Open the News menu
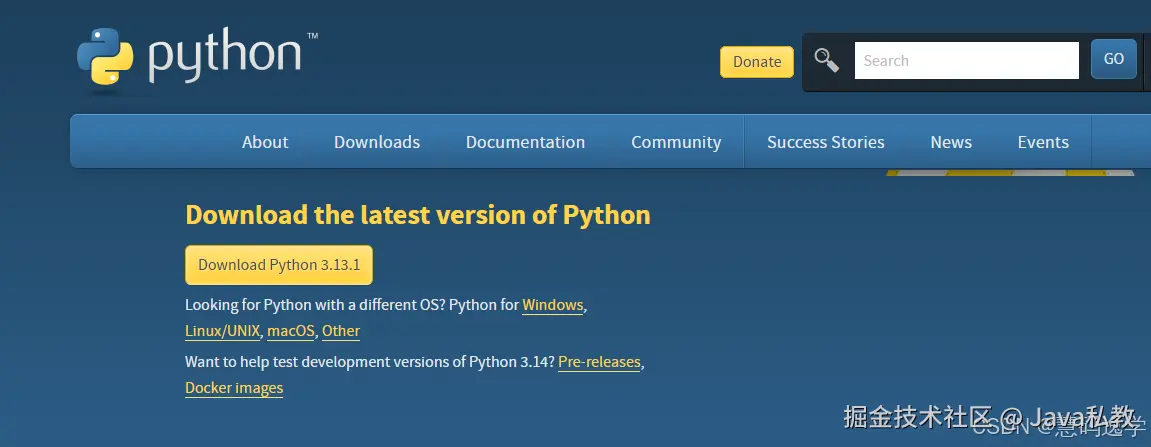This screenshot has width=1151, height=447. [x=951, y=142]
